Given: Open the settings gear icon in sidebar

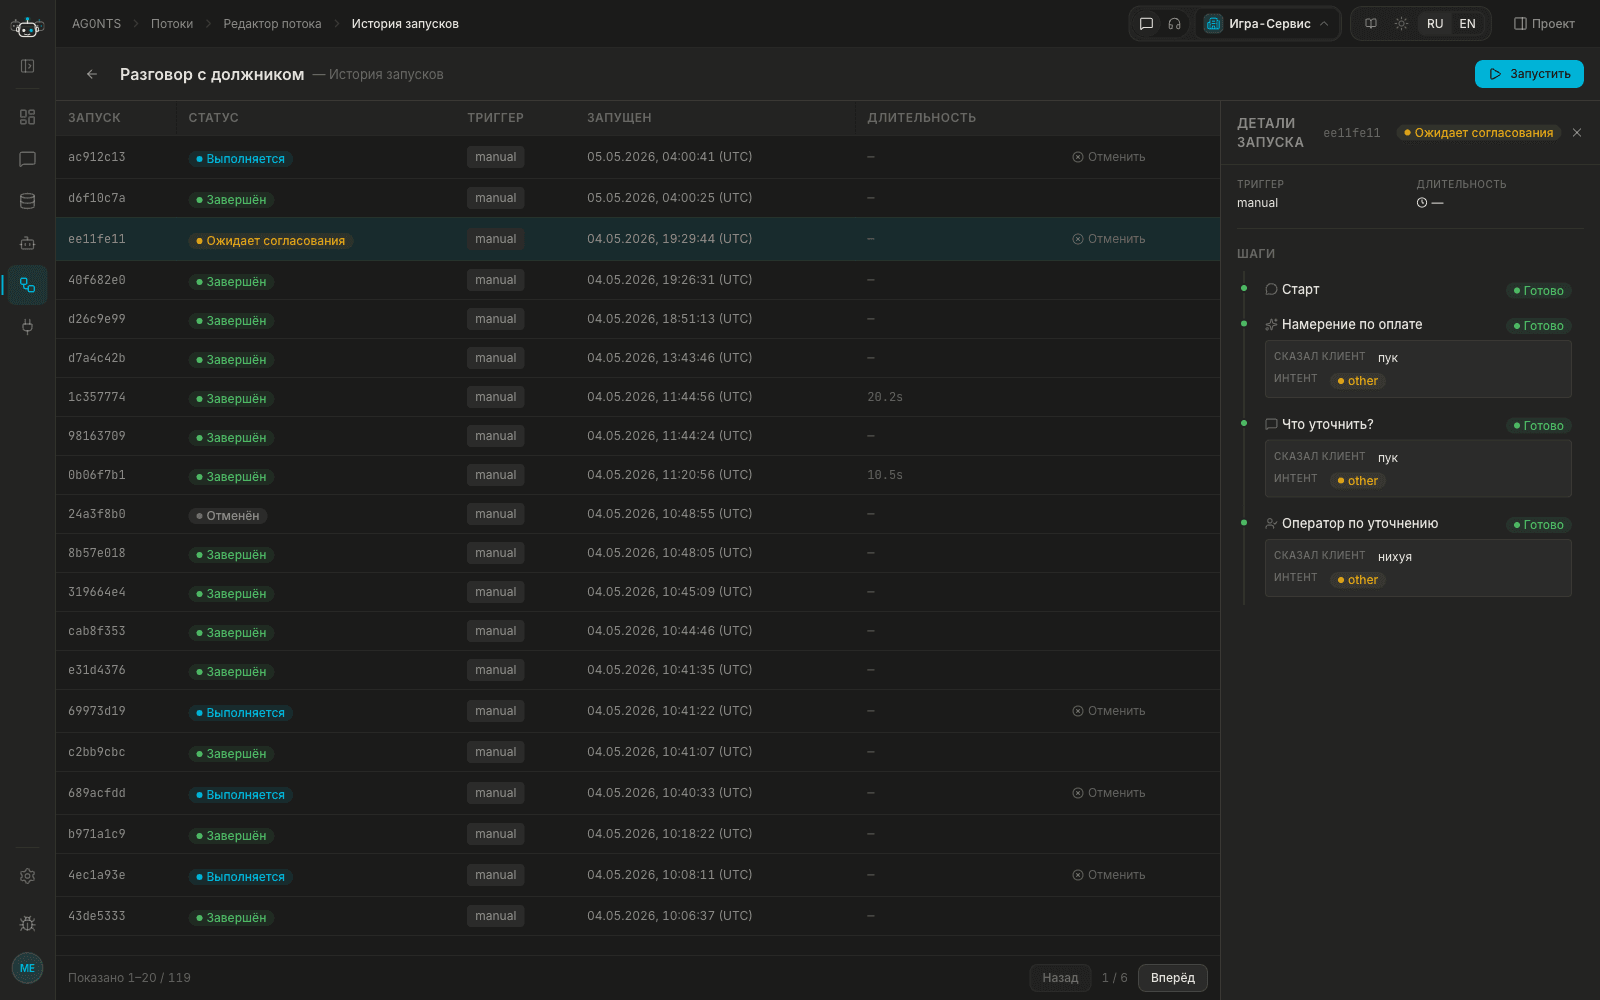Looking at the screenshot, I should [27, 876].
